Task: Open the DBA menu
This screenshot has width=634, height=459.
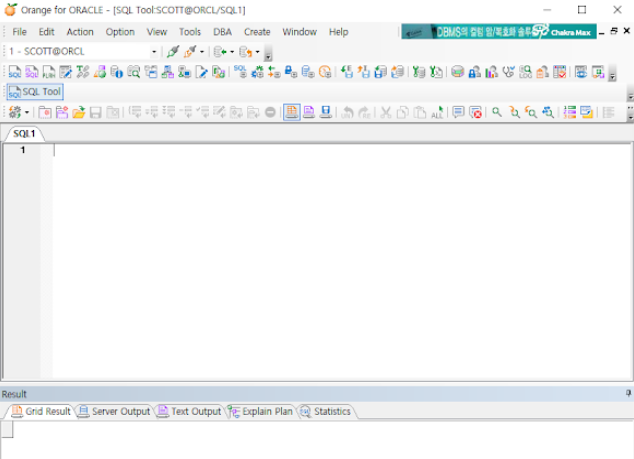Action: coord(222,32)
